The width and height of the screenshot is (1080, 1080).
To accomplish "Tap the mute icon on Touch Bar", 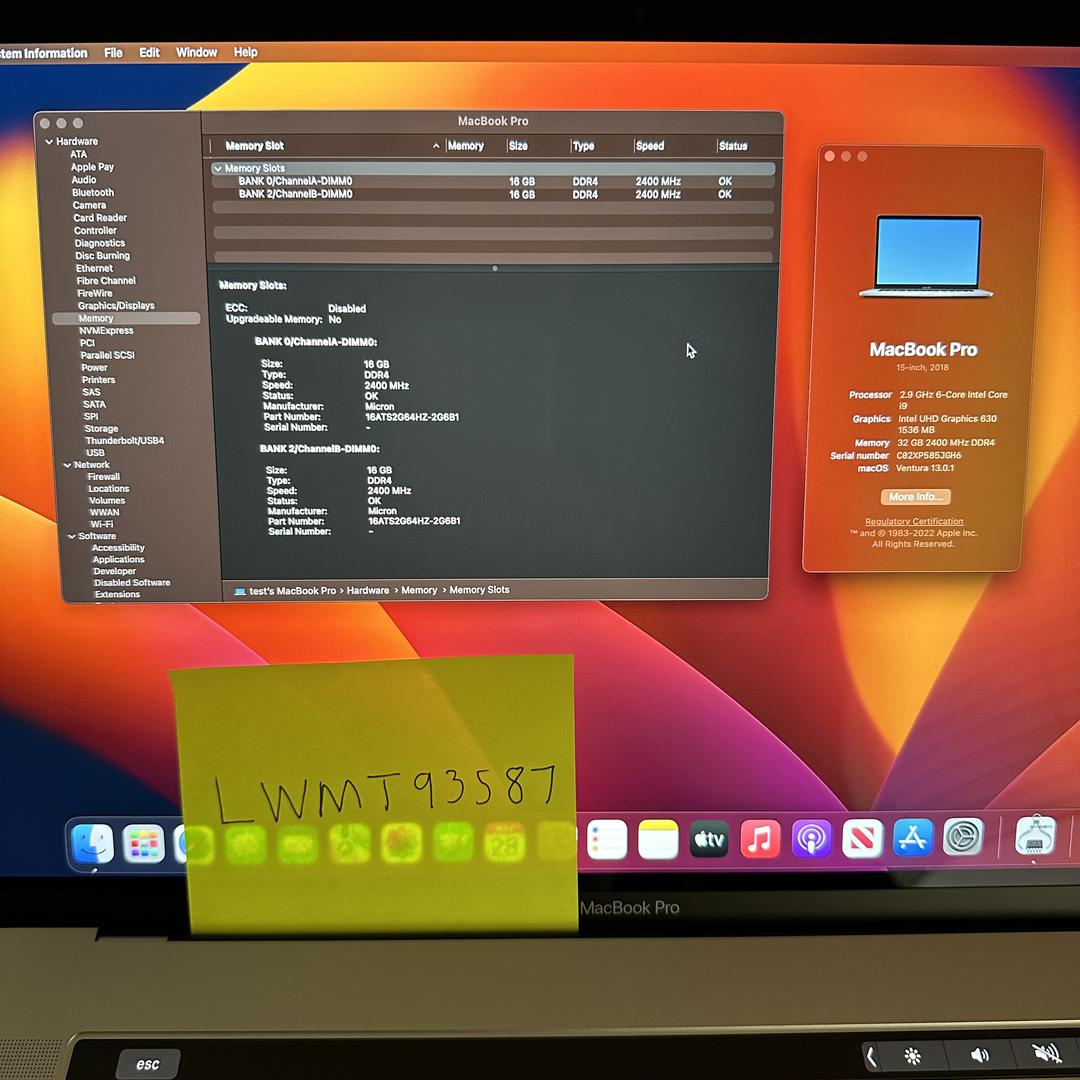I will [1046, 1054].
